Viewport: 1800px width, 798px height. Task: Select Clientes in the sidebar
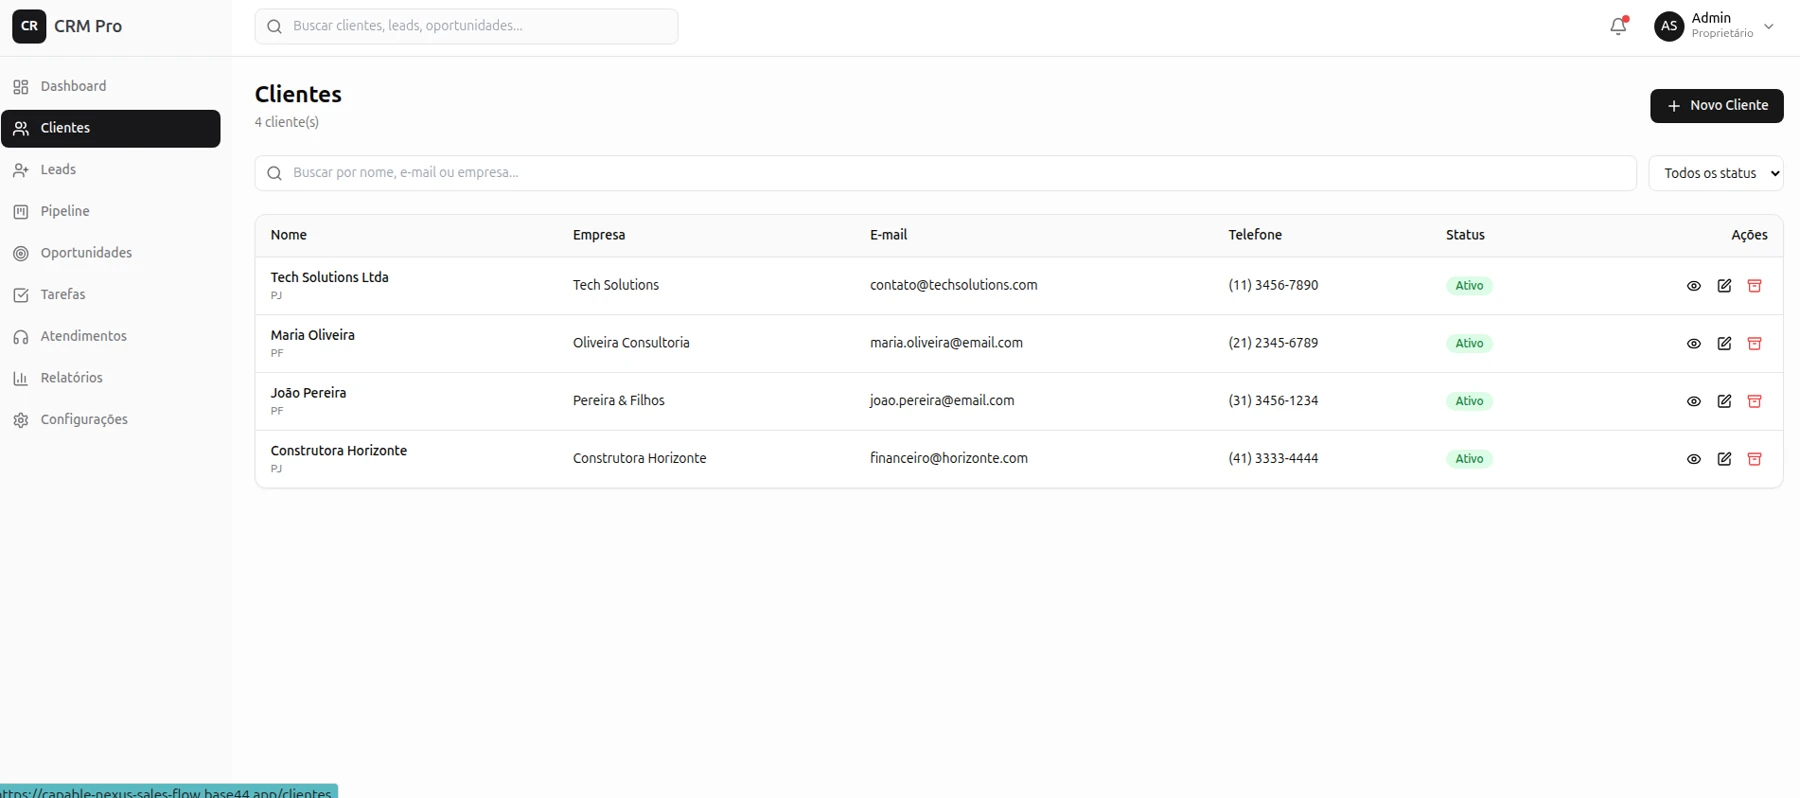pyautogui.click(x=110, y=128)
